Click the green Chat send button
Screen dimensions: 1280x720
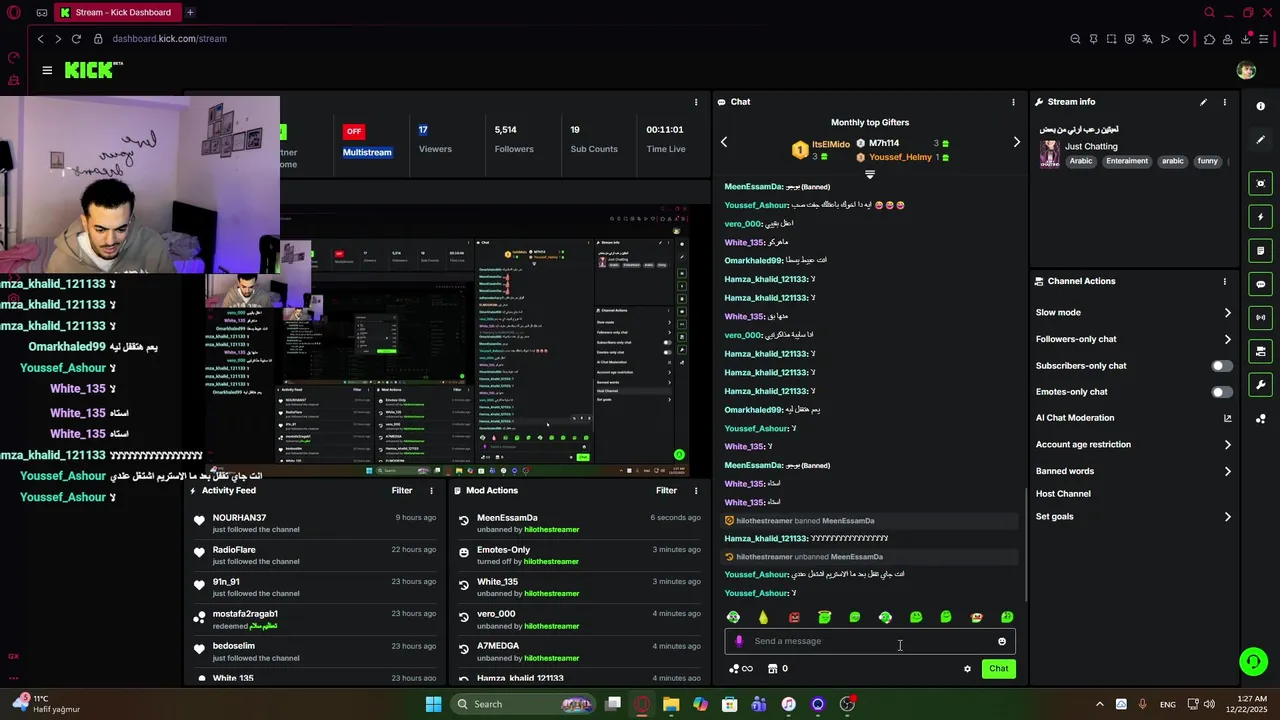tap(998, 669)
